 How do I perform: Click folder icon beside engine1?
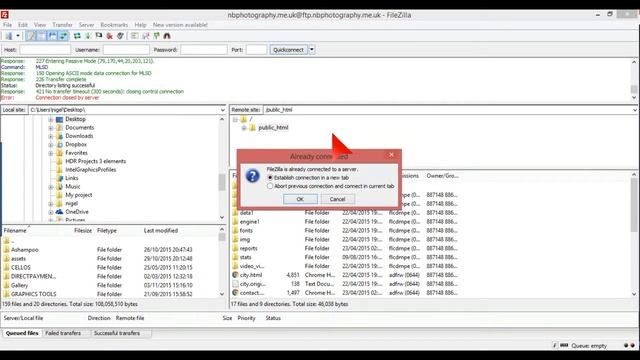click(x=235, y=222)
